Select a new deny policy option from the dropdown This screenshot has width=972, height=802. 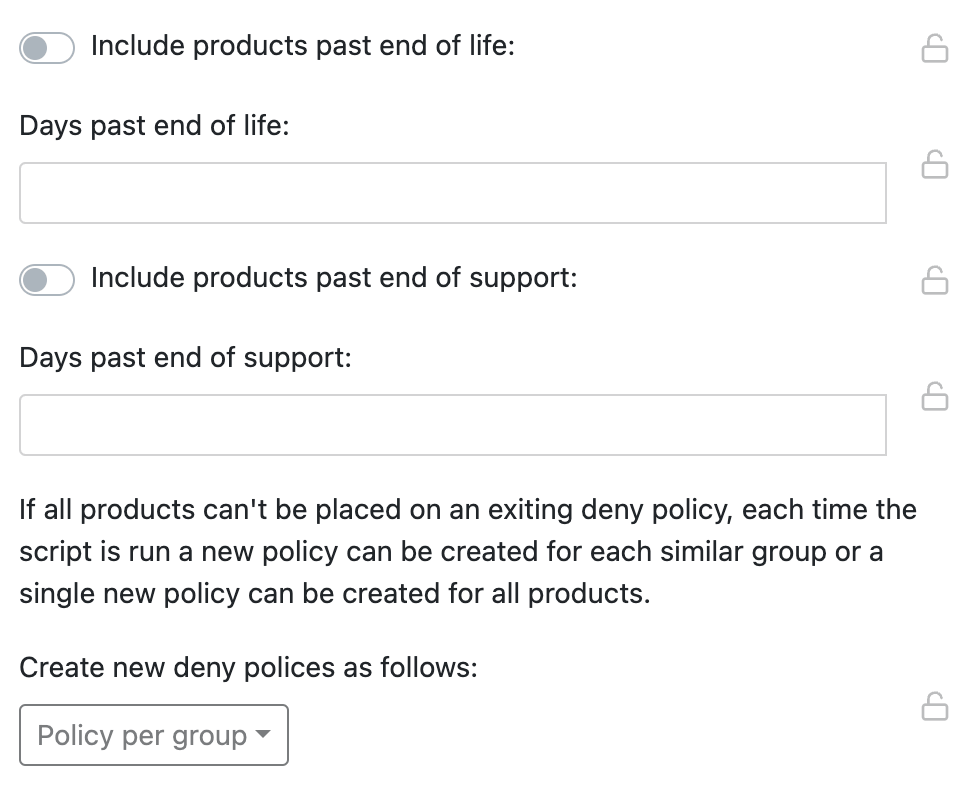coord(153,735)
